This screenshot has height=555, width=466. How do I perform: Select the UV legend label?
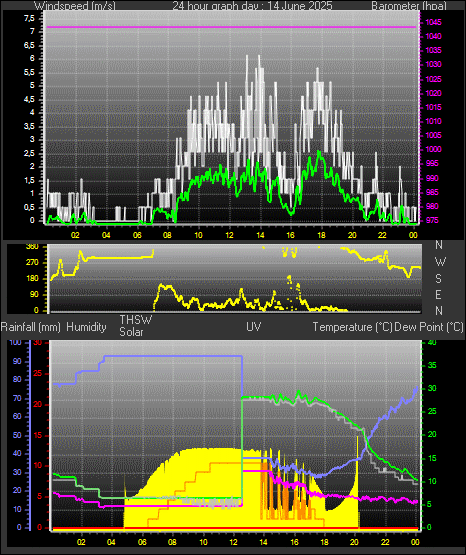(x=254, y=327)
